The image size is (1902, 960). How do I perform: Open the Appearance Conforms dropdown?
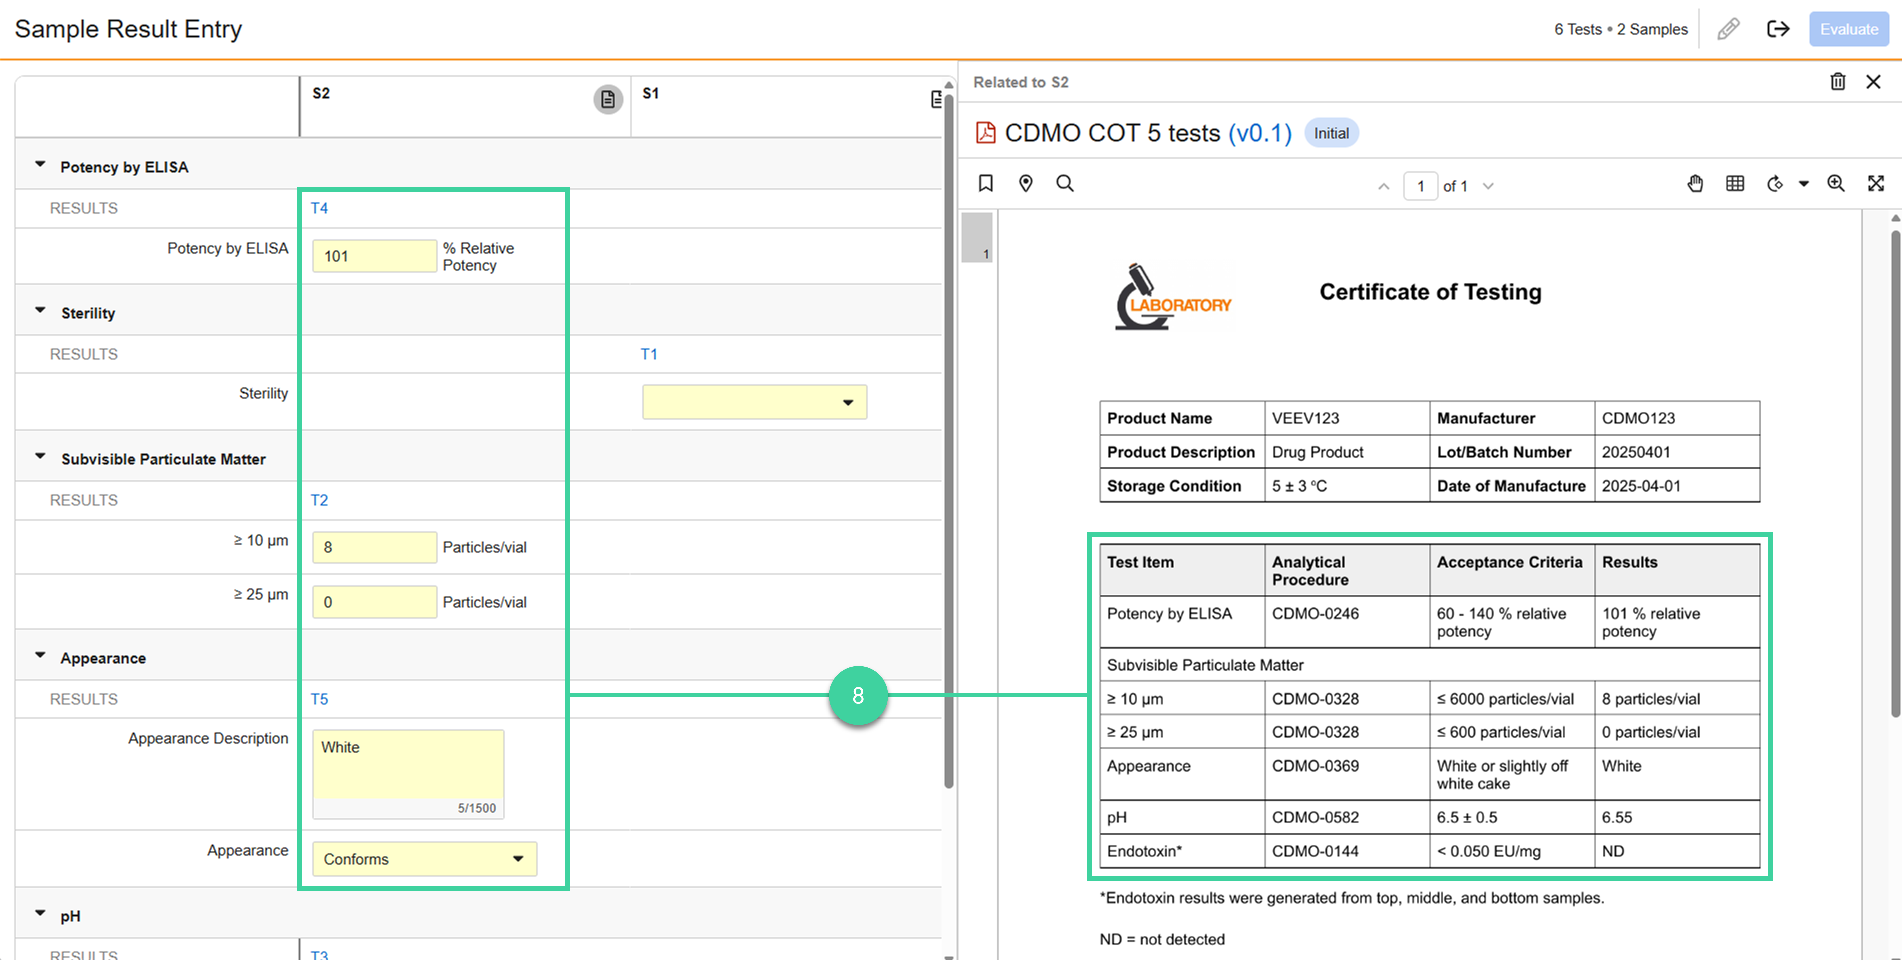pyautogui.click(x=424, y=859)
